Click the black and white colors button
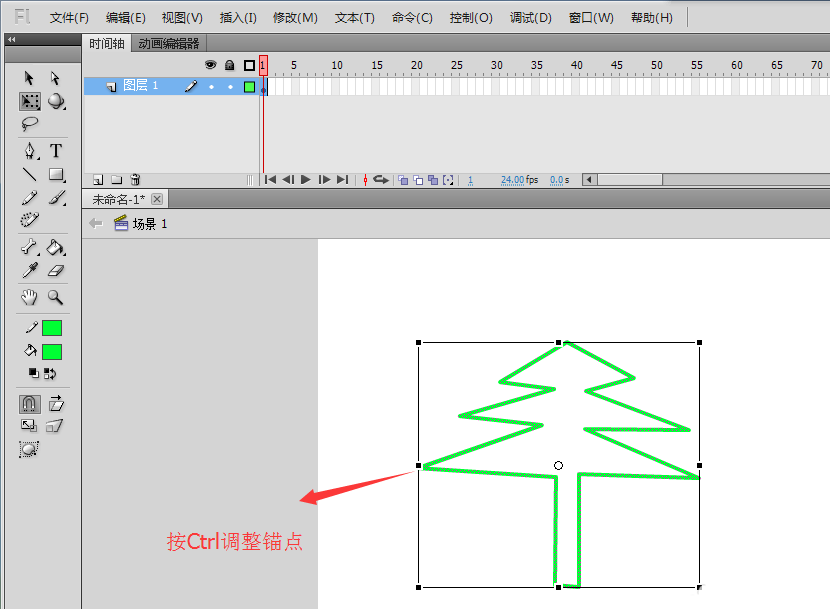830x609 pixels. 34,373
